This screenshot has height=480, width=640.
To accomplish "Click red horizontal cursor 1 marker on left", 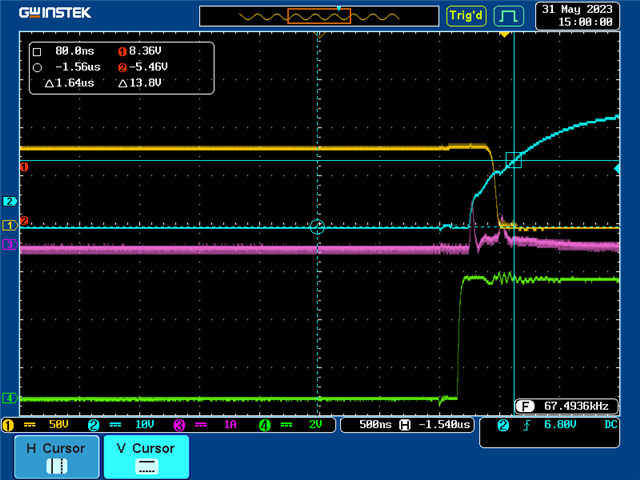I will pos(24,167).
